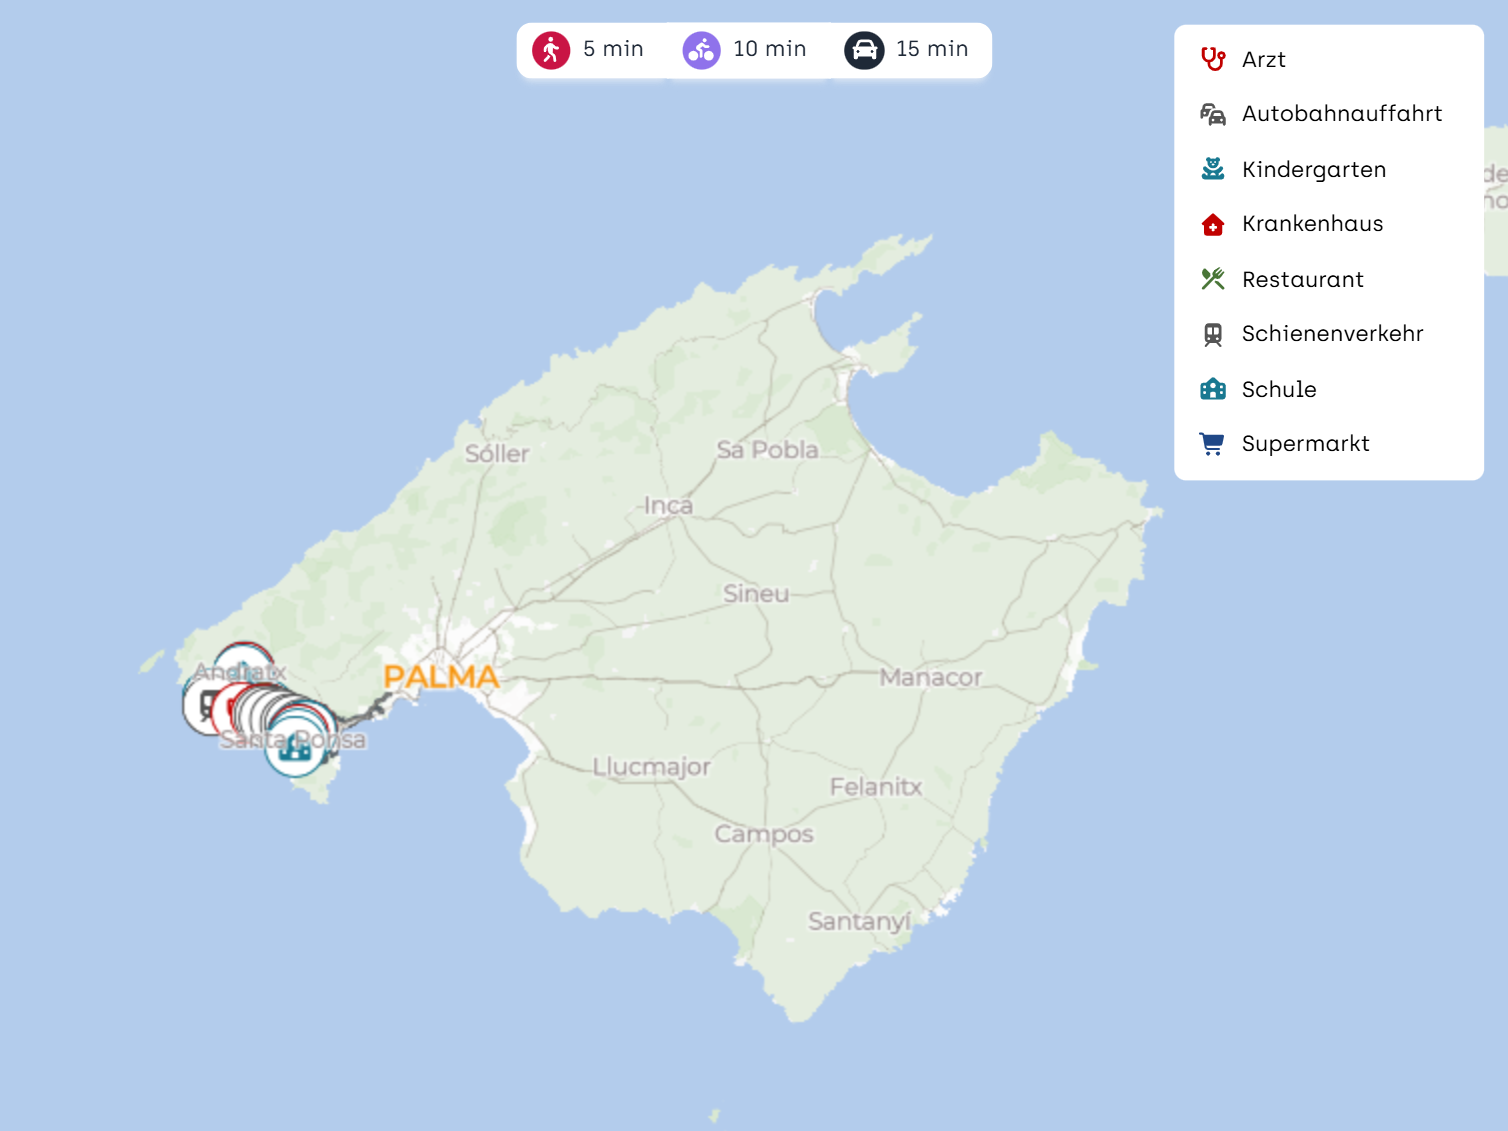The width and height of the screenshot is (1508, 1131).
Task: Select the Restaurant fork and knife icon
Action: [1213, 279]
